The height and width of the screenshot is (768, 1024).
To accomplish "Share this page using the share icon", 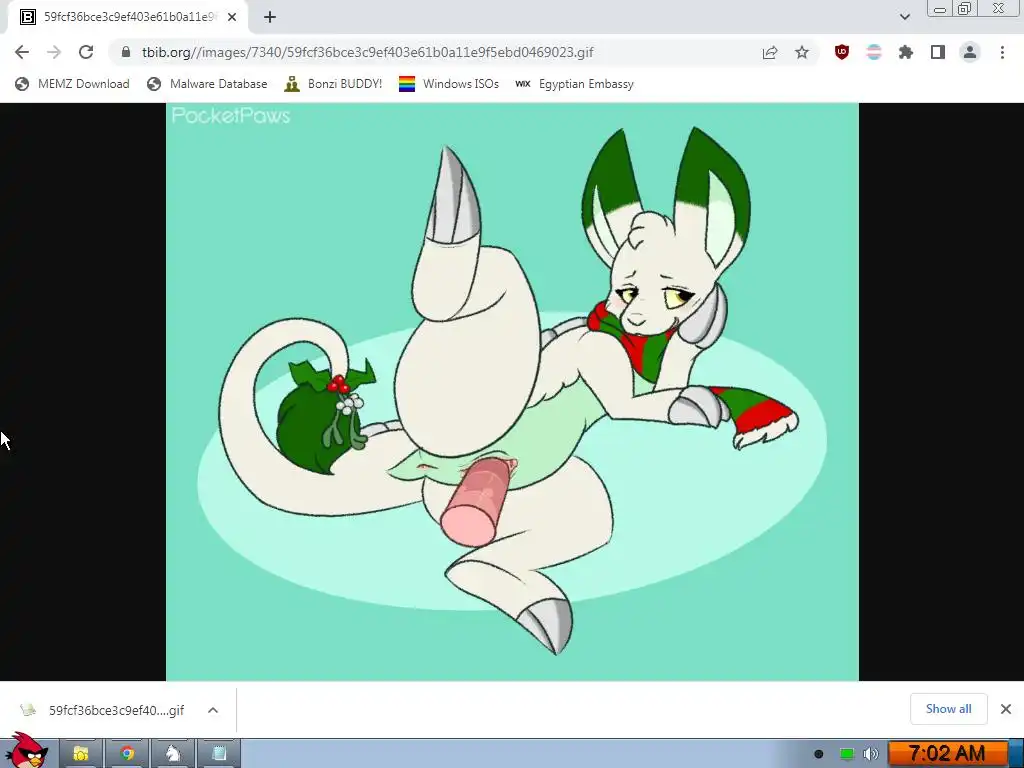I will click(770, 52).
